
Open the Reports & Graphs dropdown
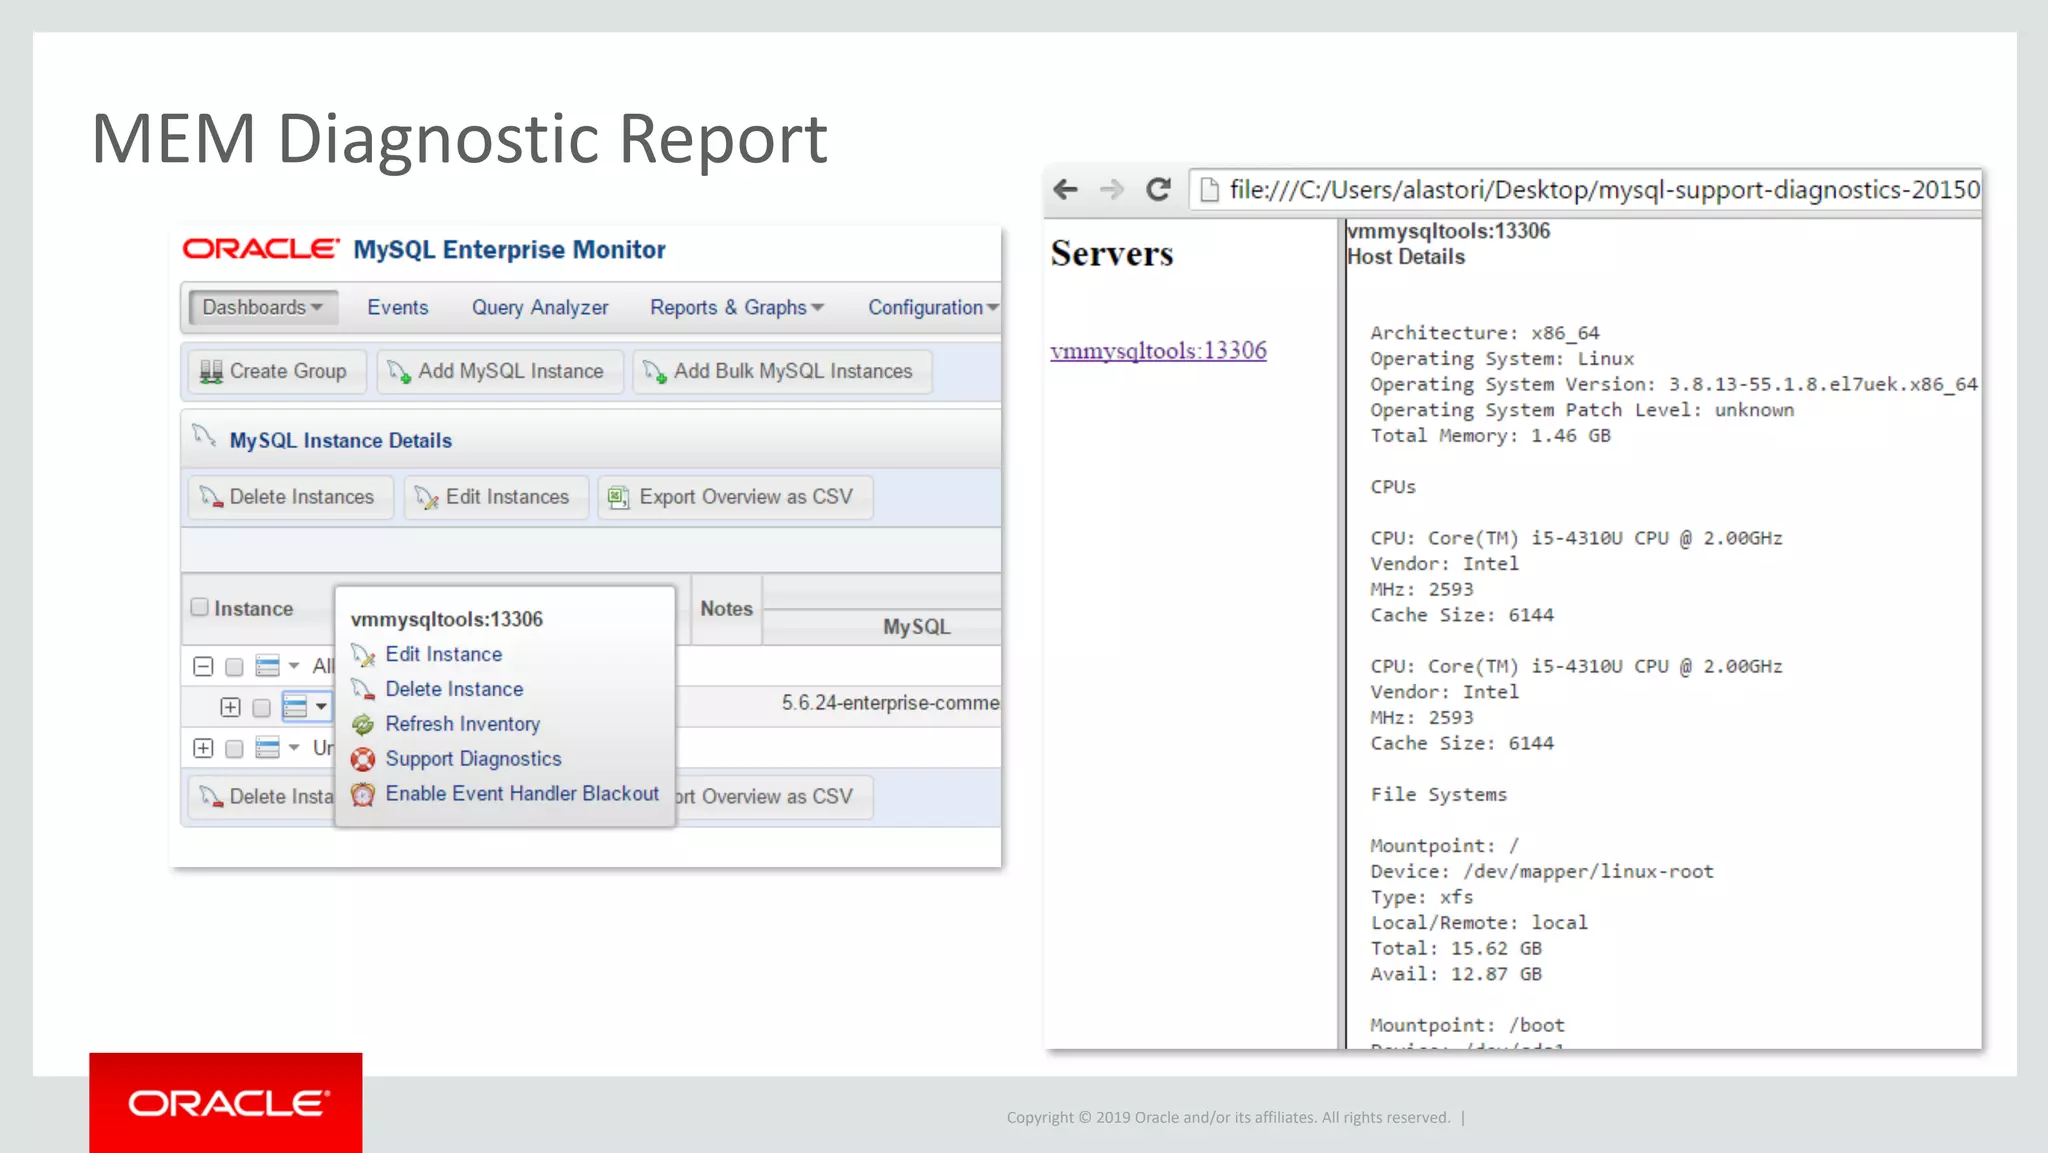tap(737, 307)
